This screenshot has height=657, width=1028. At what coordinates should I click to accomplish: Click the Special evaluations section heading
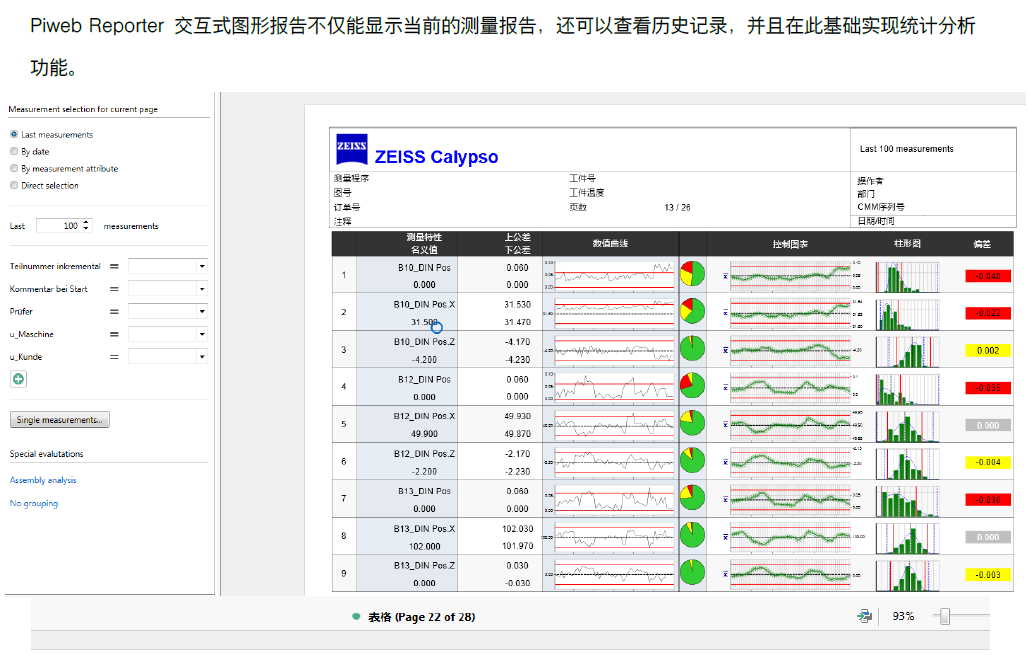[47, 454]
